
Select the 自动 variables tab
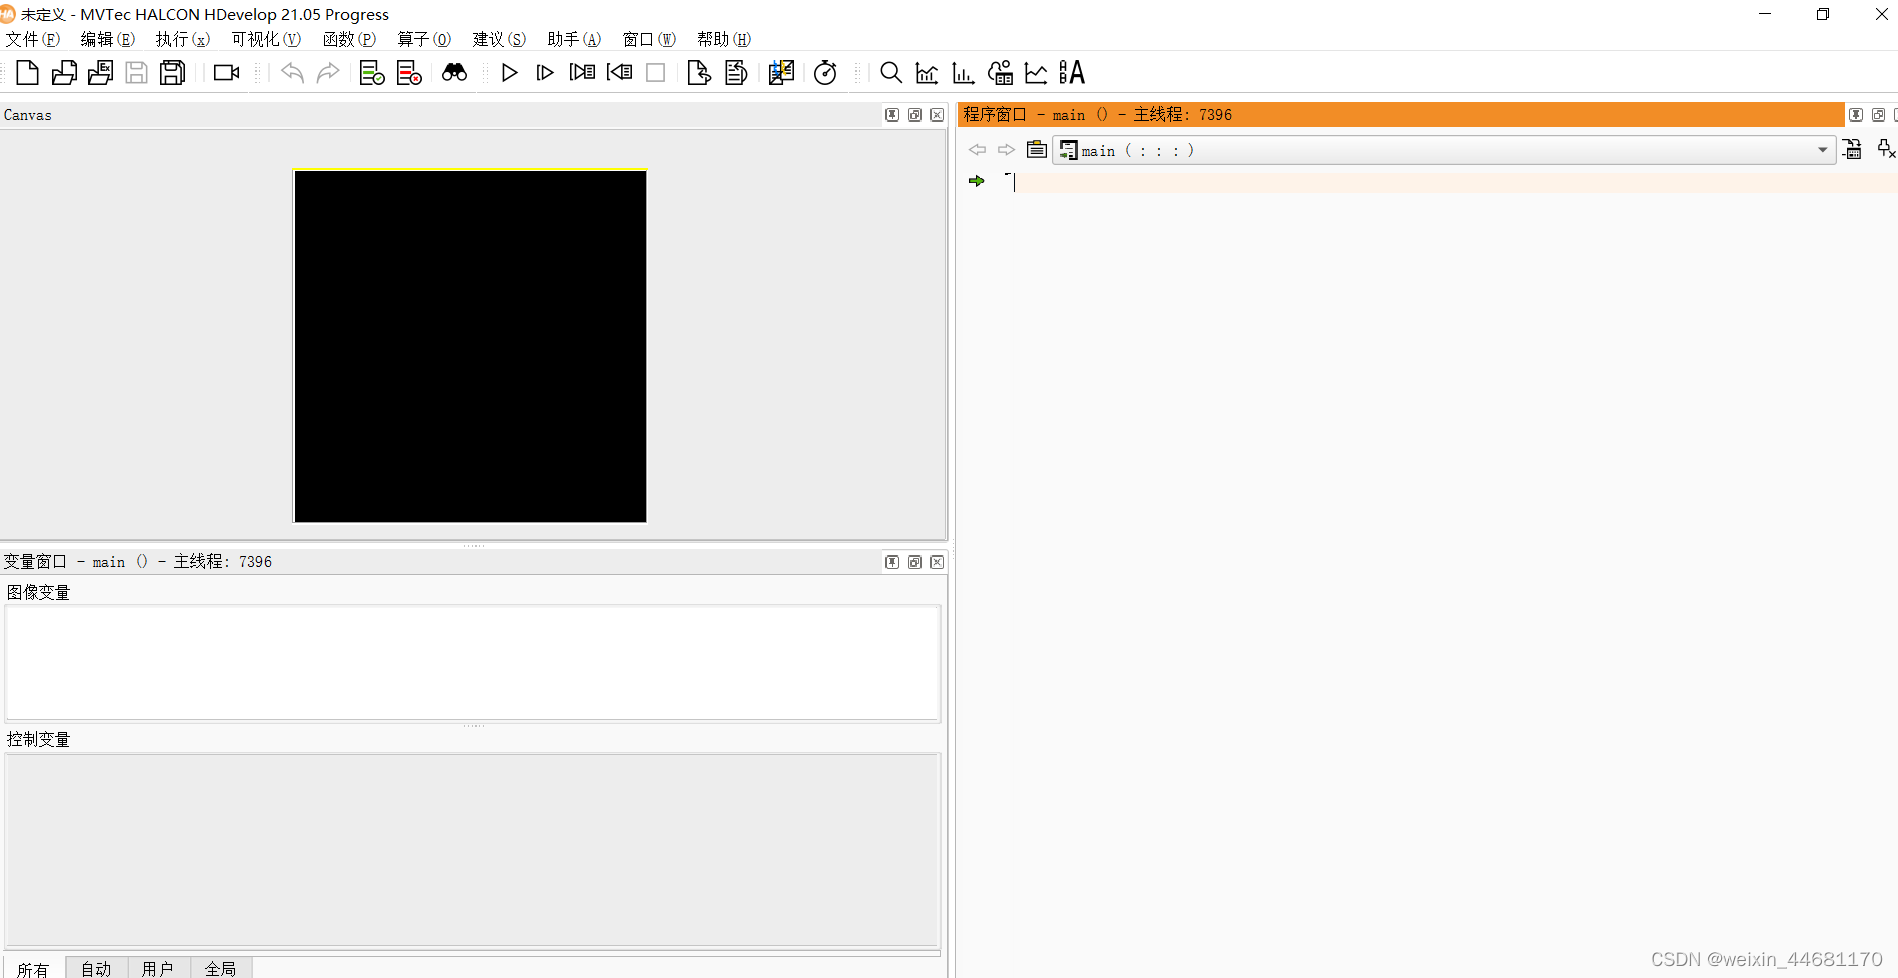tap(96, 969)
